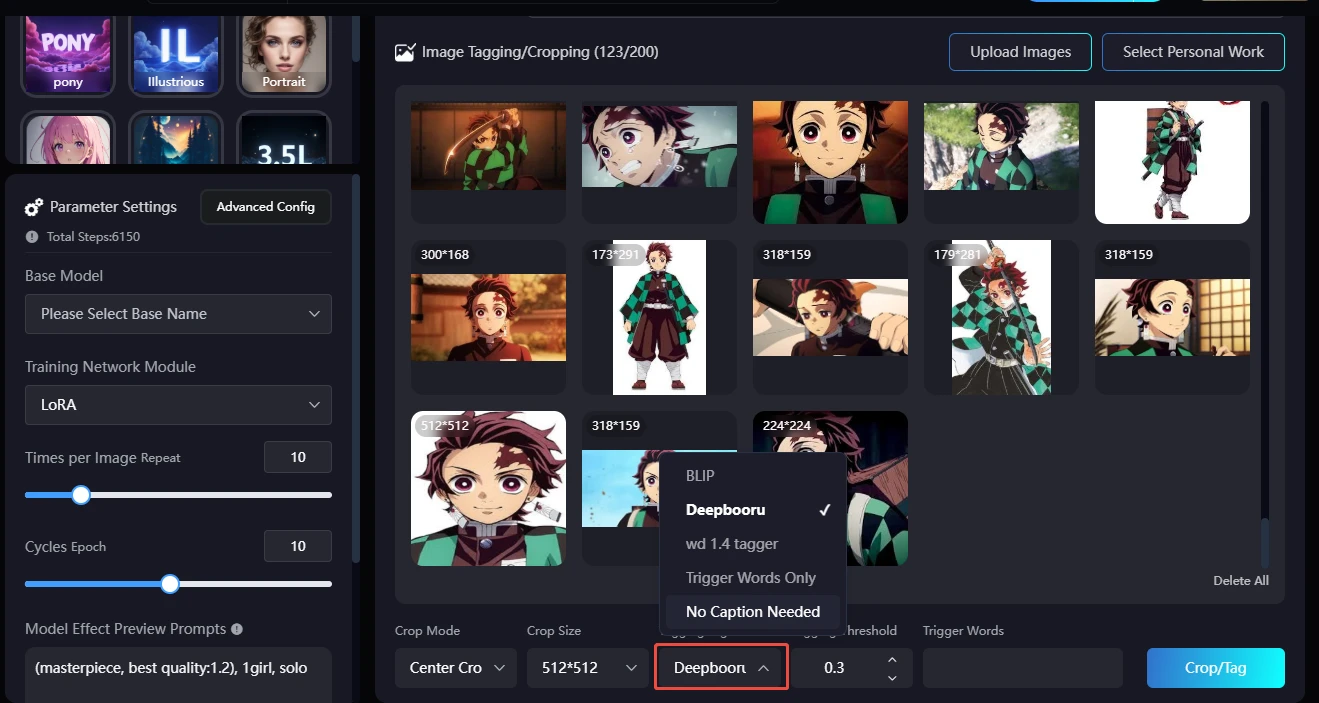The image size is (1319, 703).
Task: Expand the Training Network Module LoRA dropdown
Action: 178,405
